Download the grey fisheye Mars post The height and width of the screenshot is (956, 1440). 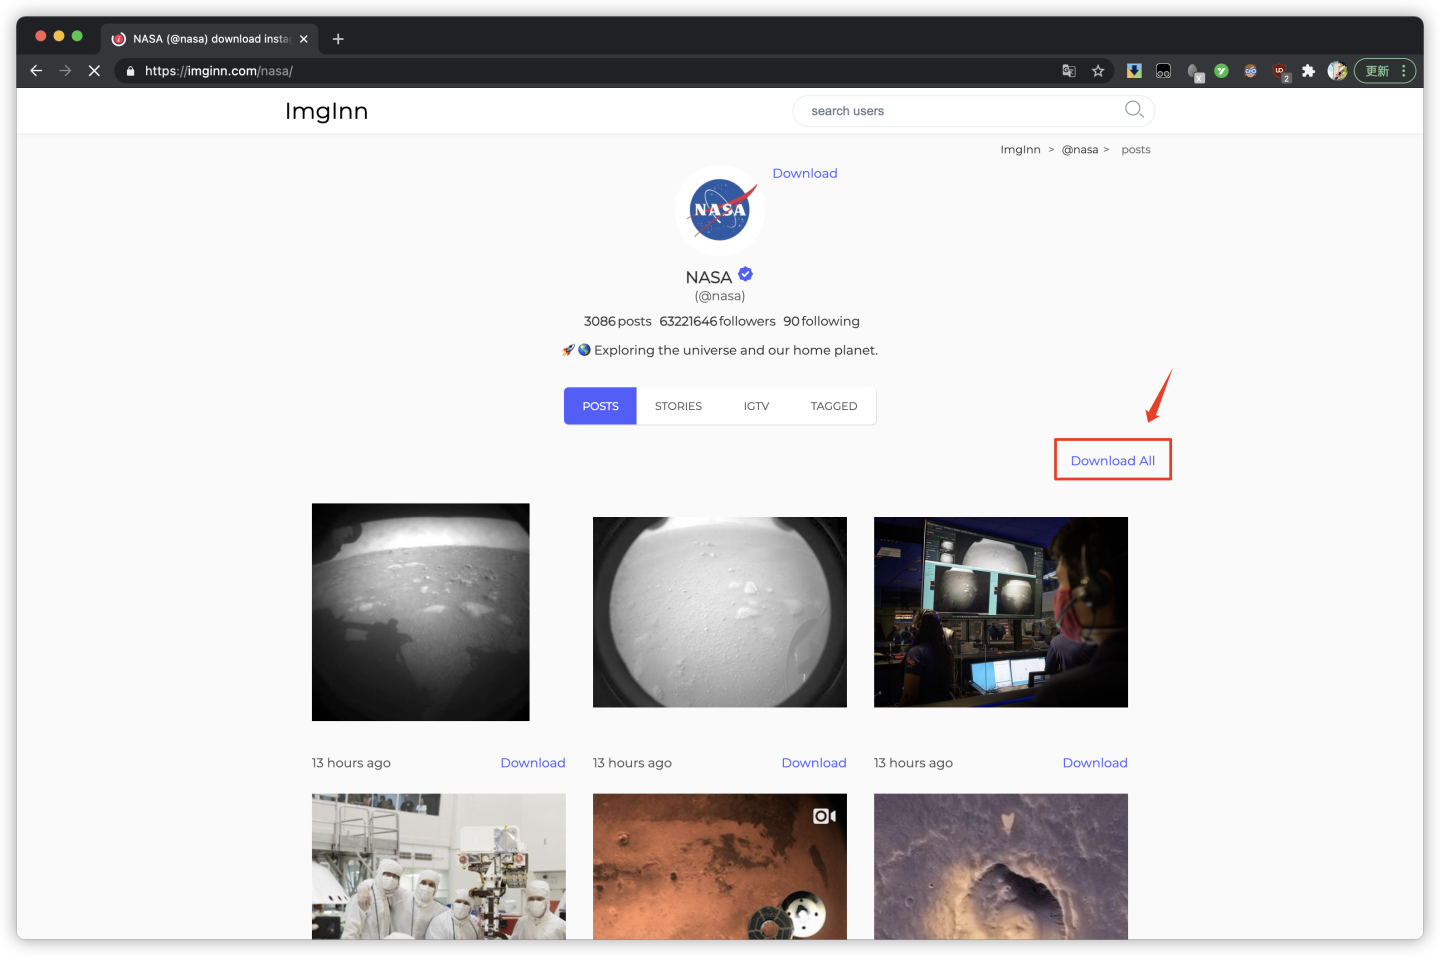click(x=814, y=763)
